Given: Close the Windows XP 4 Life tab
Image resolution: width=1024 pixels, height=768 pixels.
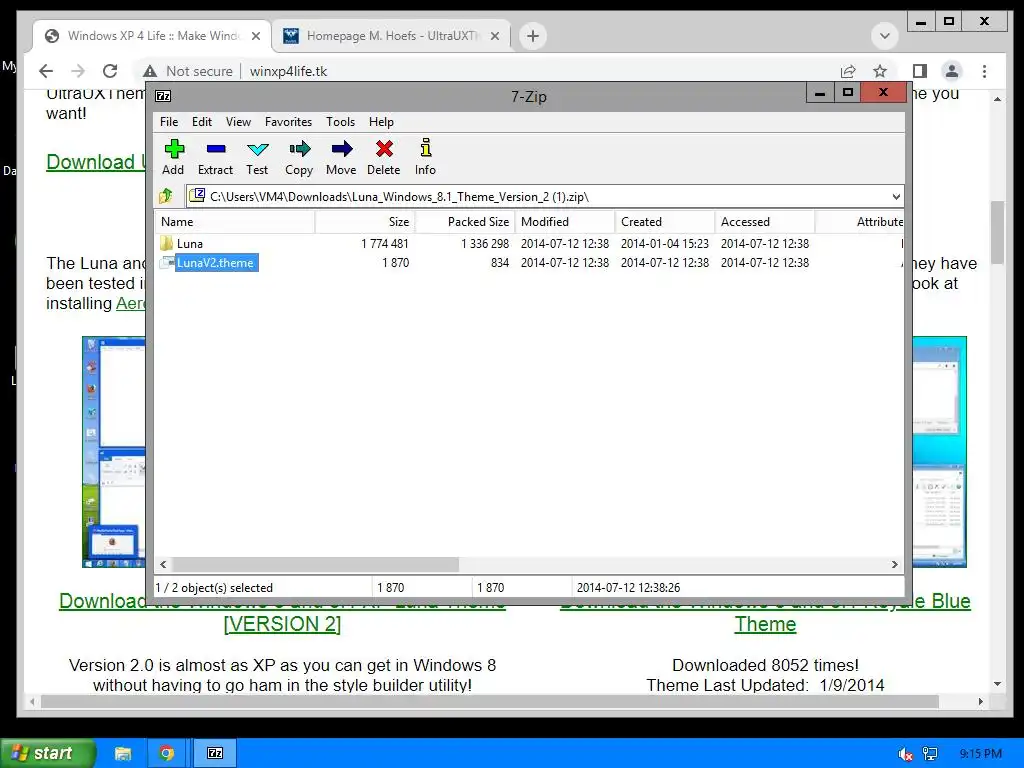Looking at the screenshot, I should 256,36.
